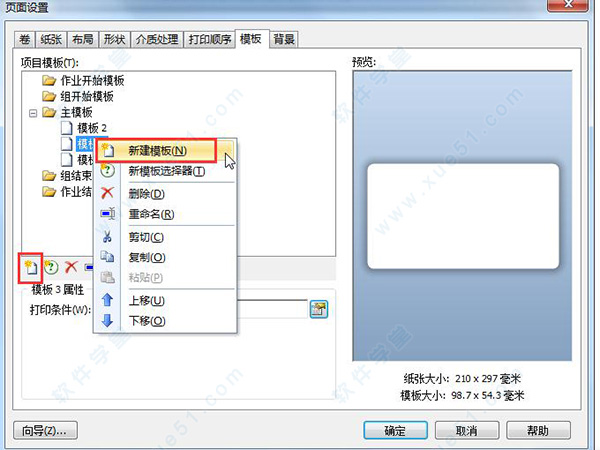Select 新建模板(N) in context menu
Viewport: 600px width, 450px height.
157,151
